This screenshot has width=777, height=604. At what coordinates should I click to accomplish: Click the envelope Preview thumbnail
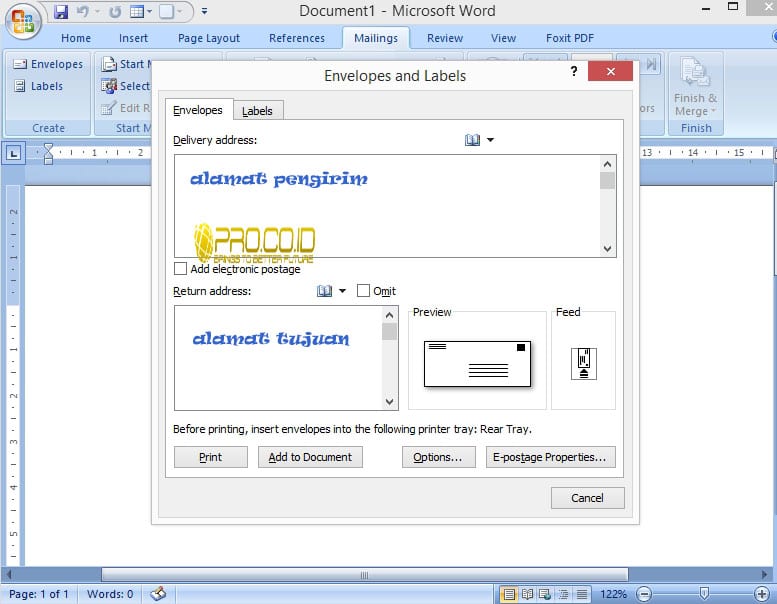pyautogui.click(x=477, y=364)
